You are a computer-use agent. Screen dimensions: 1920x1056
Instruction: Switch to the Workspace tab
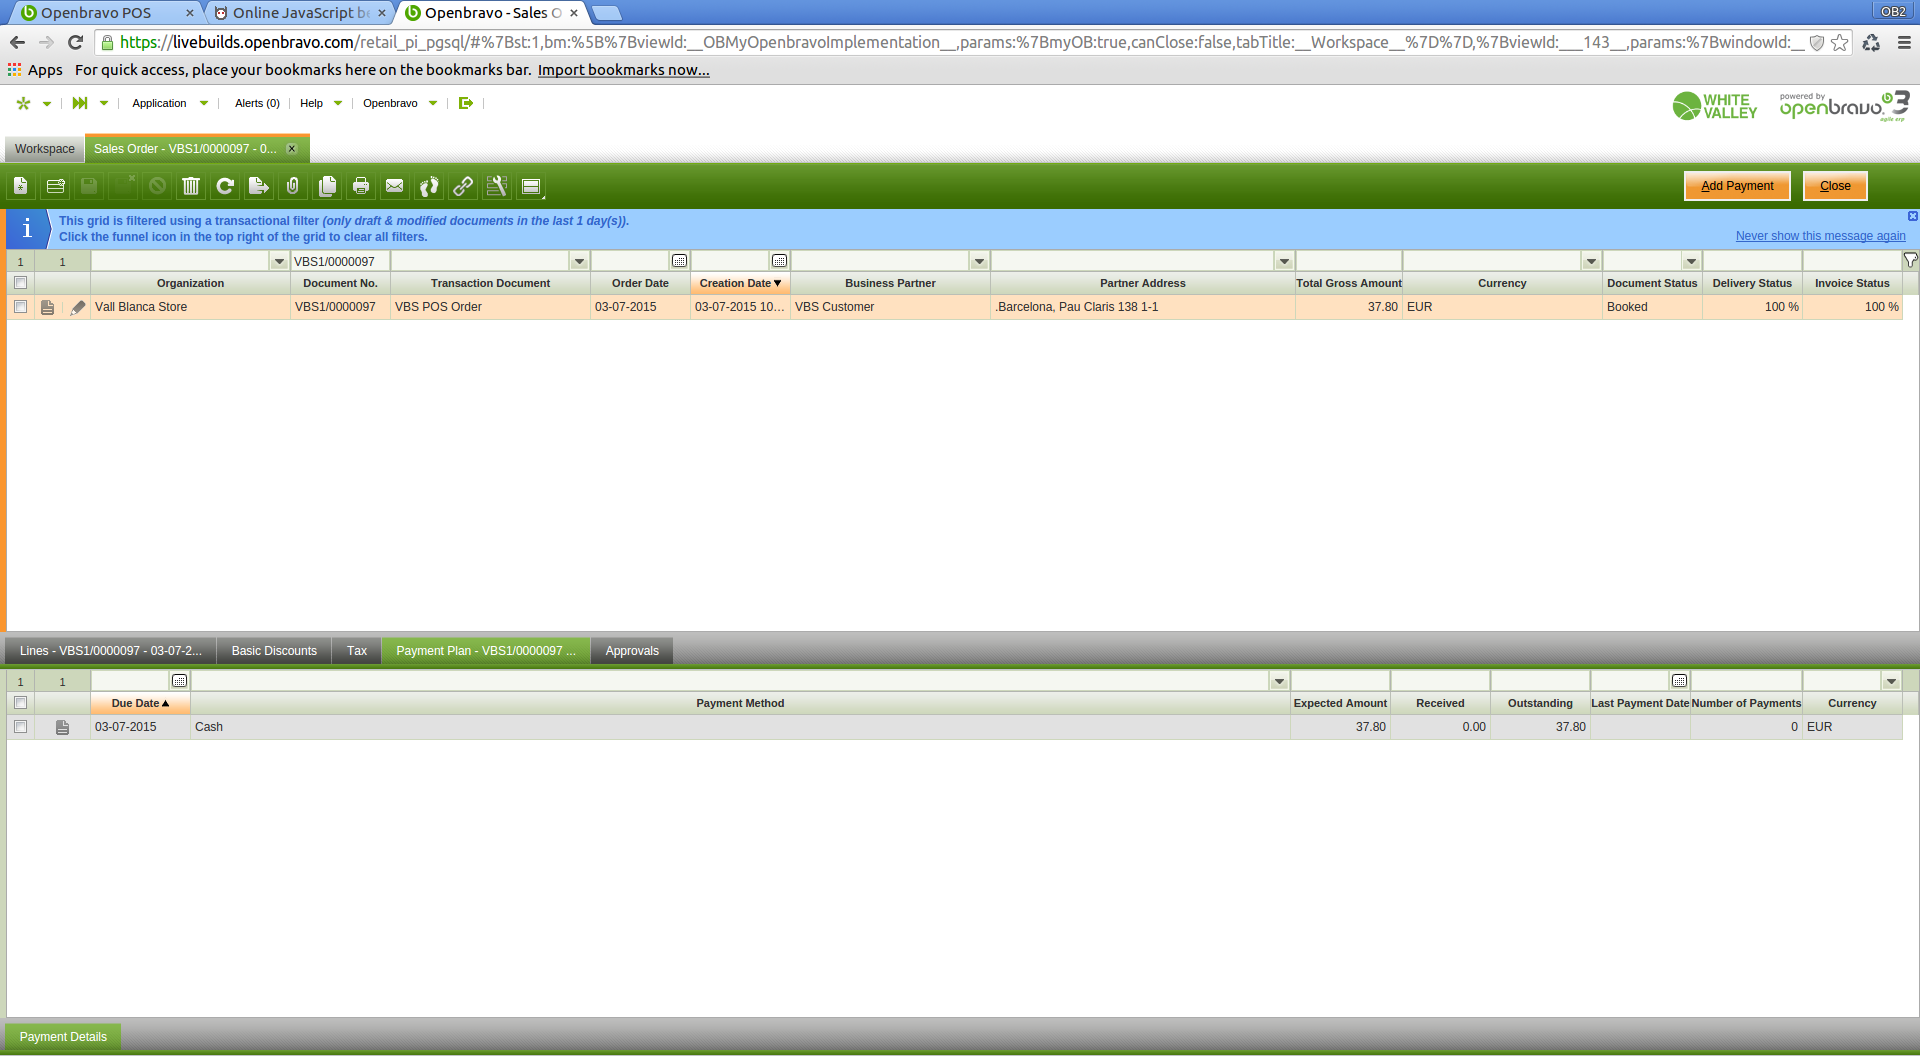45,149
